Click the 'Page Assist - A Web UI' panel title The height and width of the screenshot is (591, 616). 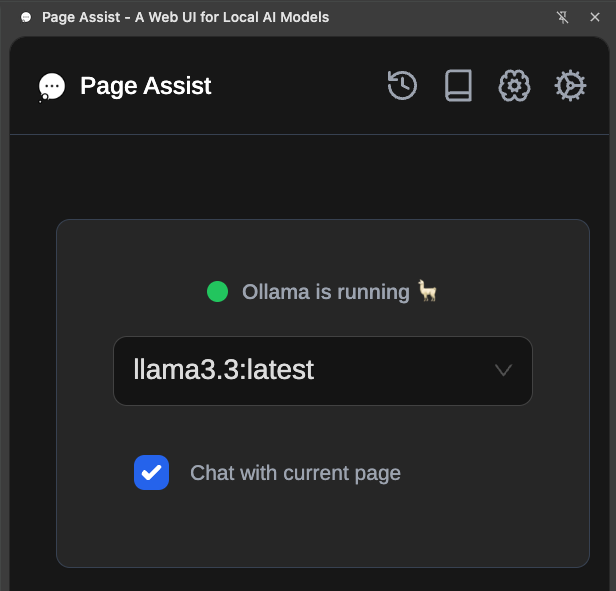(185, 17)
